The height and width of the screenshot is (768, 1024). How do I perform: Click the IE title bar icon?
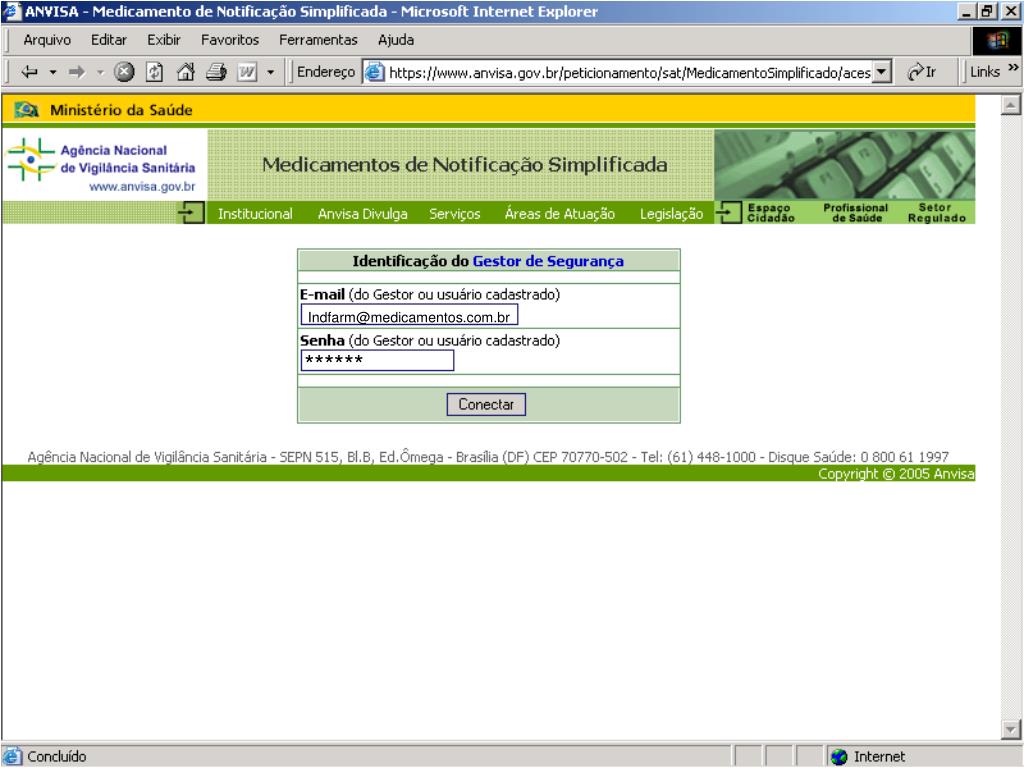coord(11,11)
